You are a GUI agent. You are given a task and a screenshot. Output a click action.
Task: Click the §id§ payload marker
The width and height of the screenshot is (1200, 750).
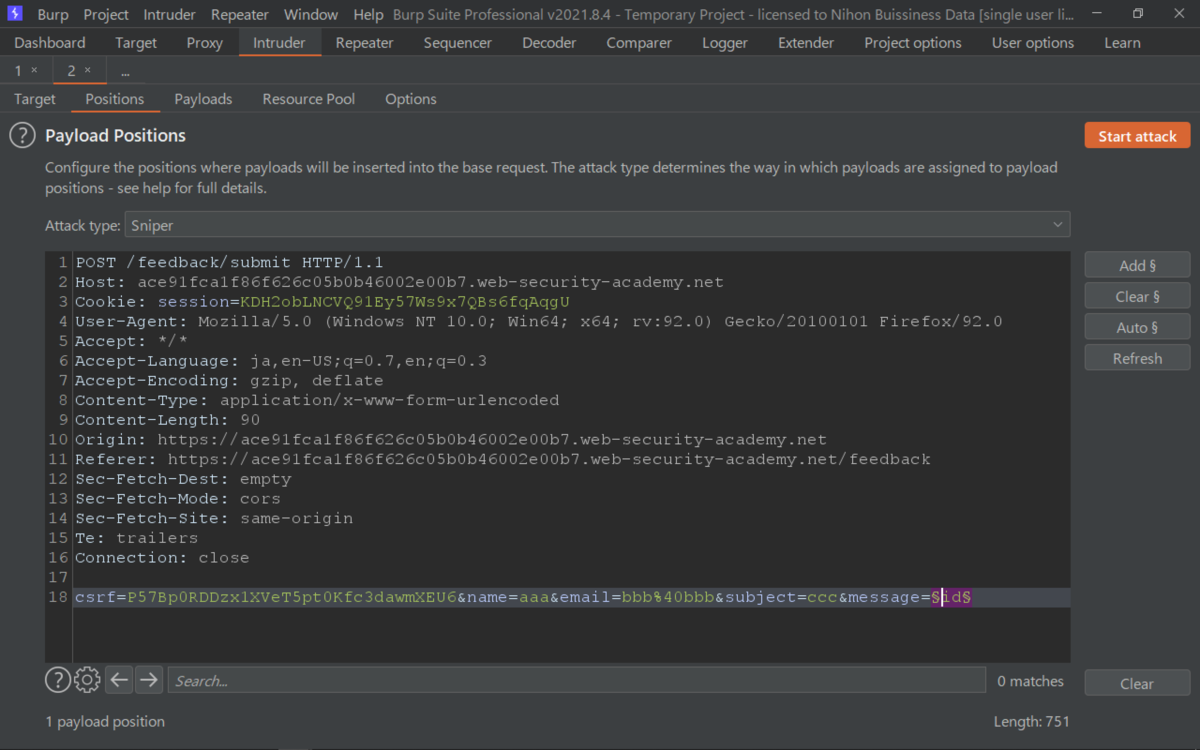(951, 597)
